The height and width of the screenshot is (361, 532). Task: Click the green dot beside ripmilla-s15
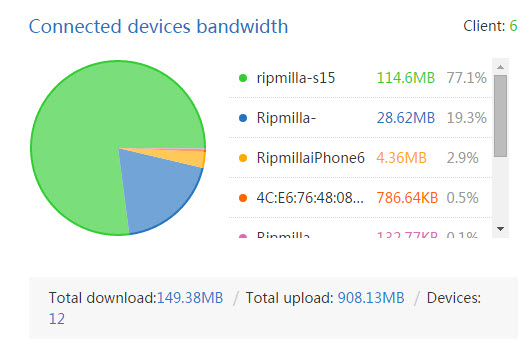(243, 78)
